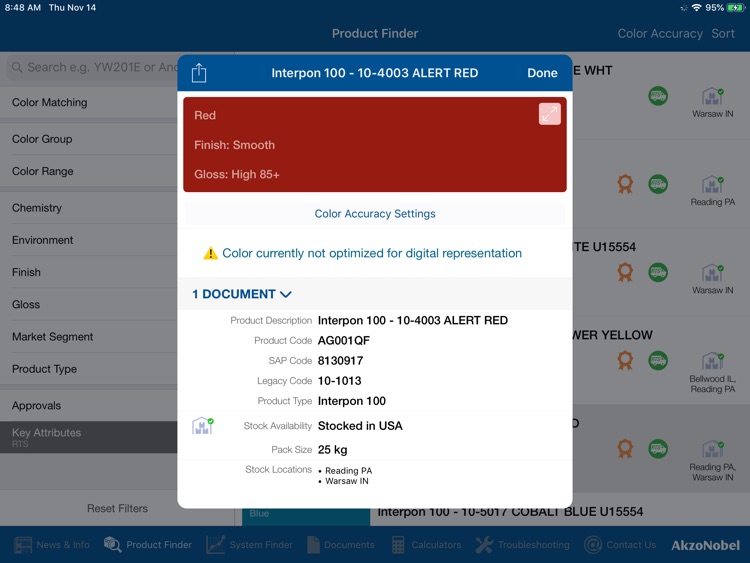Tap Color Accuracy in the top bar
Viewport: 750px width, 563px height.
pyautogui.click(x=660, y=33)
